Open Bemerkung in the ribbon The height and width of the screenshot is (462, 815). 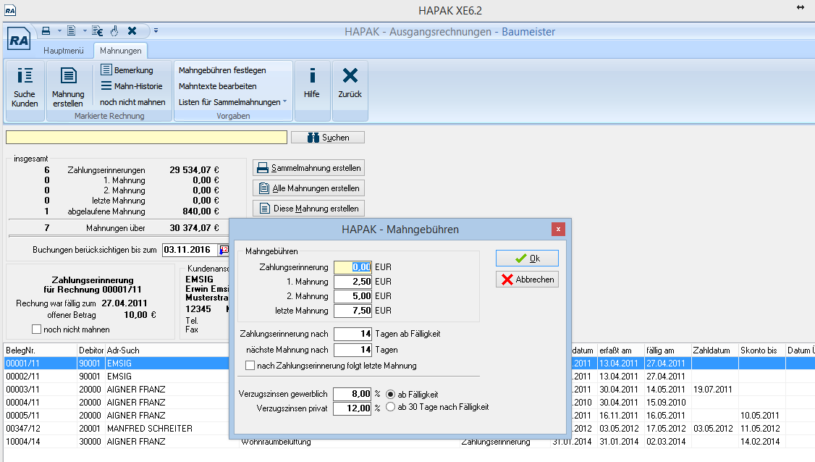point(128,70)
